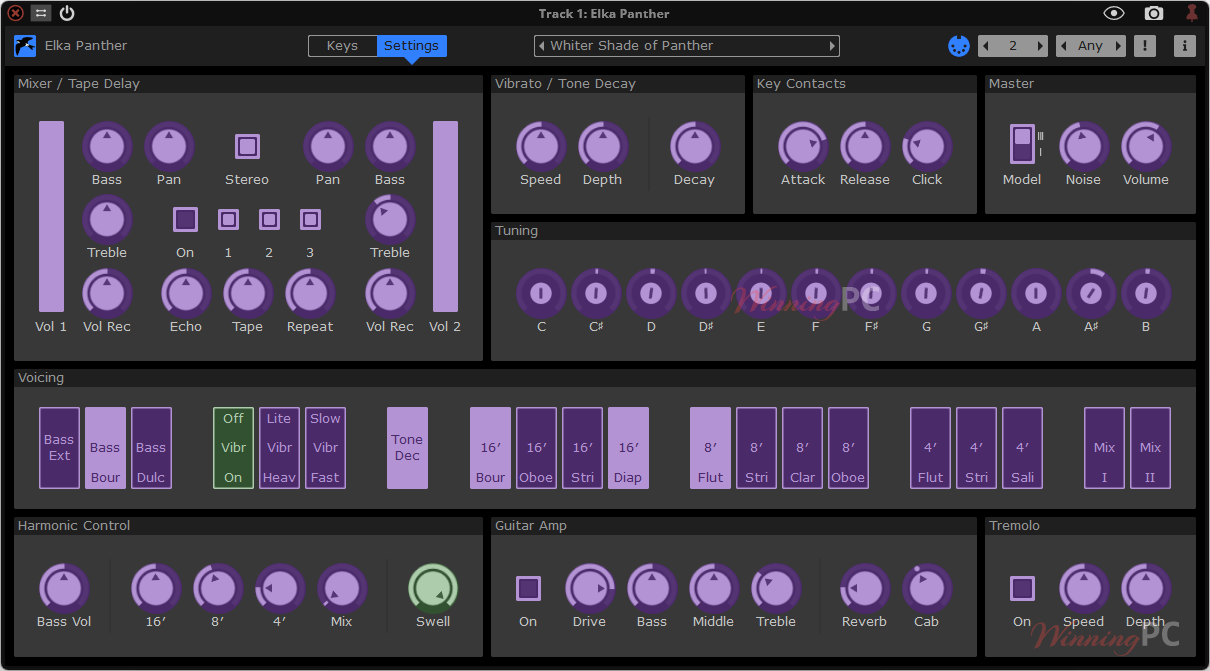Switch to the Settings tab
The height and width of the screenshot is (671, 1210).
tap(412, 46)
